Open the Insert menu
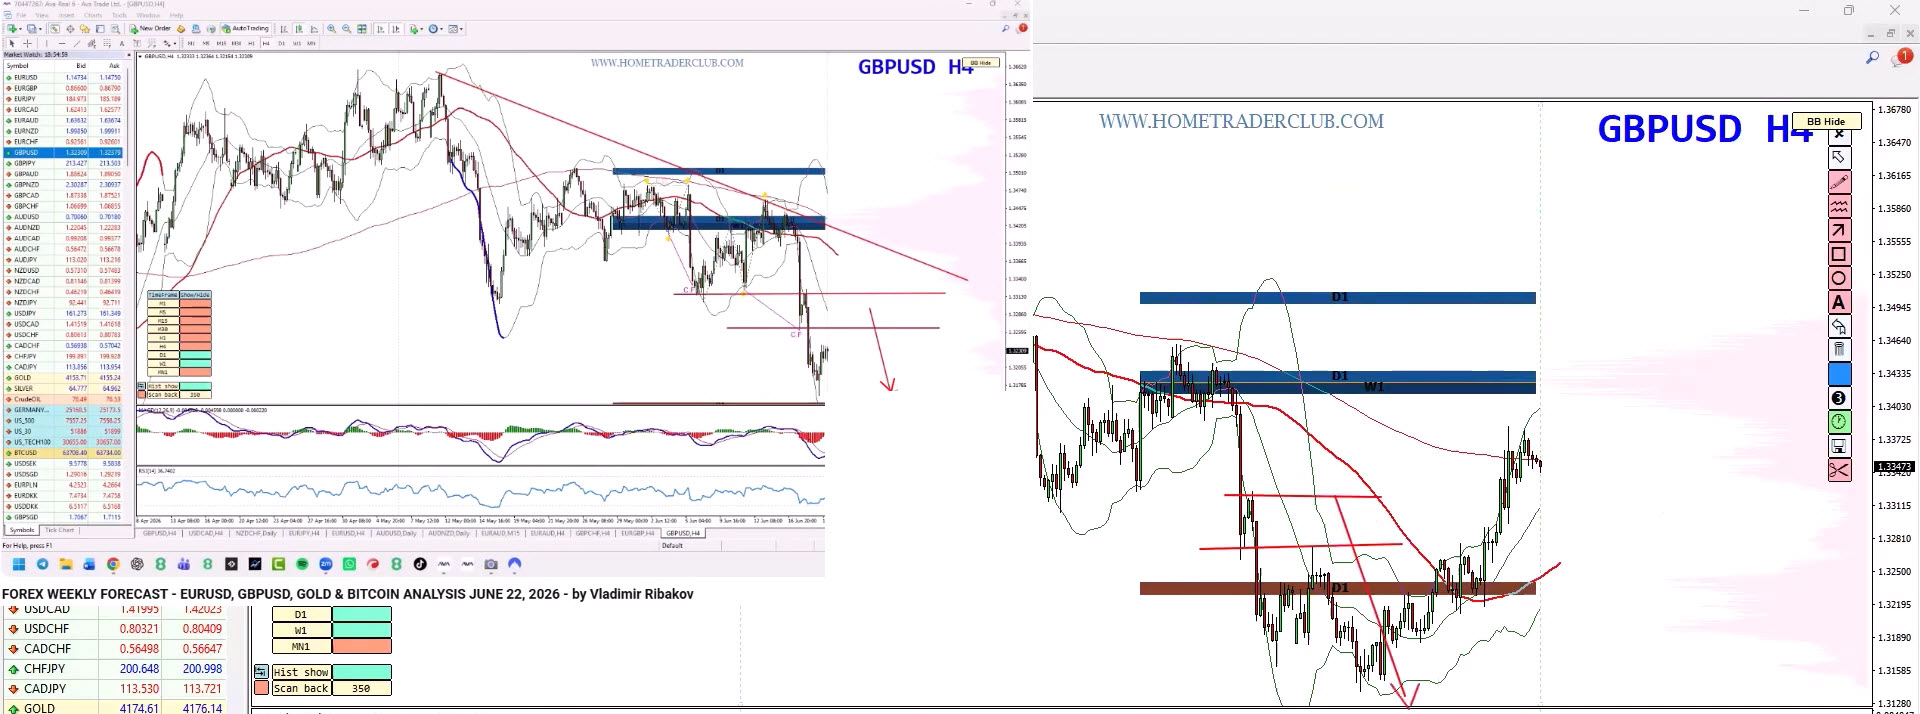 coord(66,15)
